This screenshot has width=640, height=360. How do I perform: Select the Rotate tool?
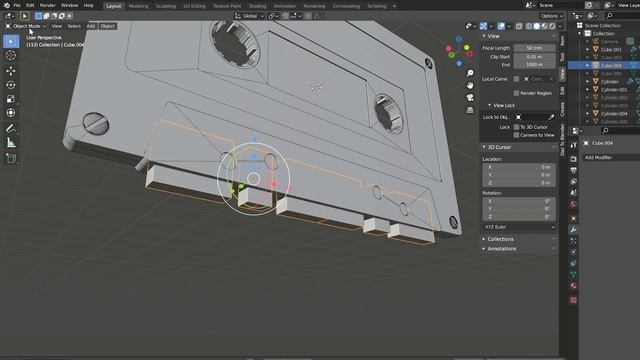(x=11, y=85)
